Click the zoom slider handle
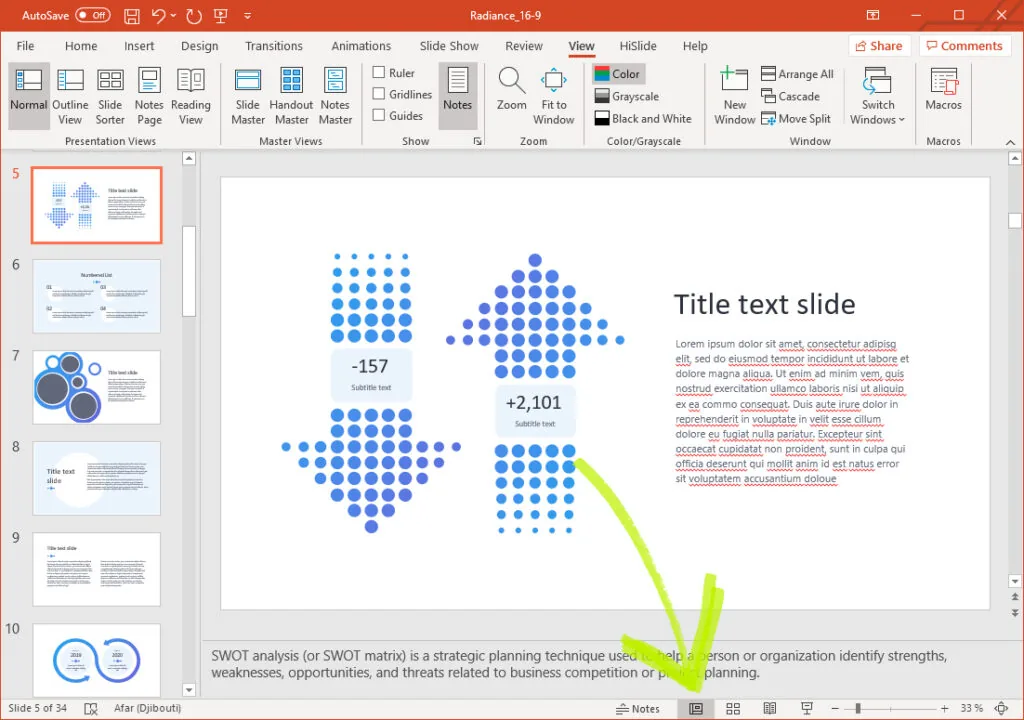The image size is (1024, 720). [x=858, y=709]
